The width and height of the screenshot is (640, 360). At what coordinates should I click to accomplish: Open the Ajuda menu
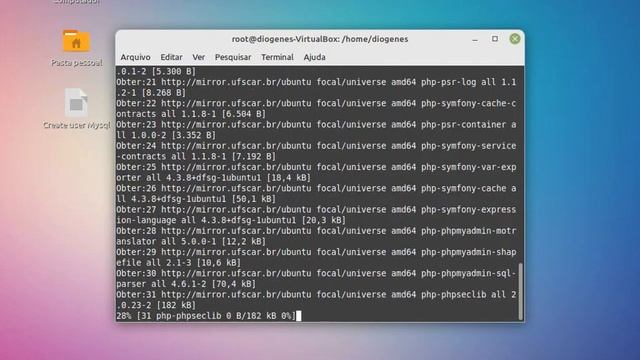[314, 57]
